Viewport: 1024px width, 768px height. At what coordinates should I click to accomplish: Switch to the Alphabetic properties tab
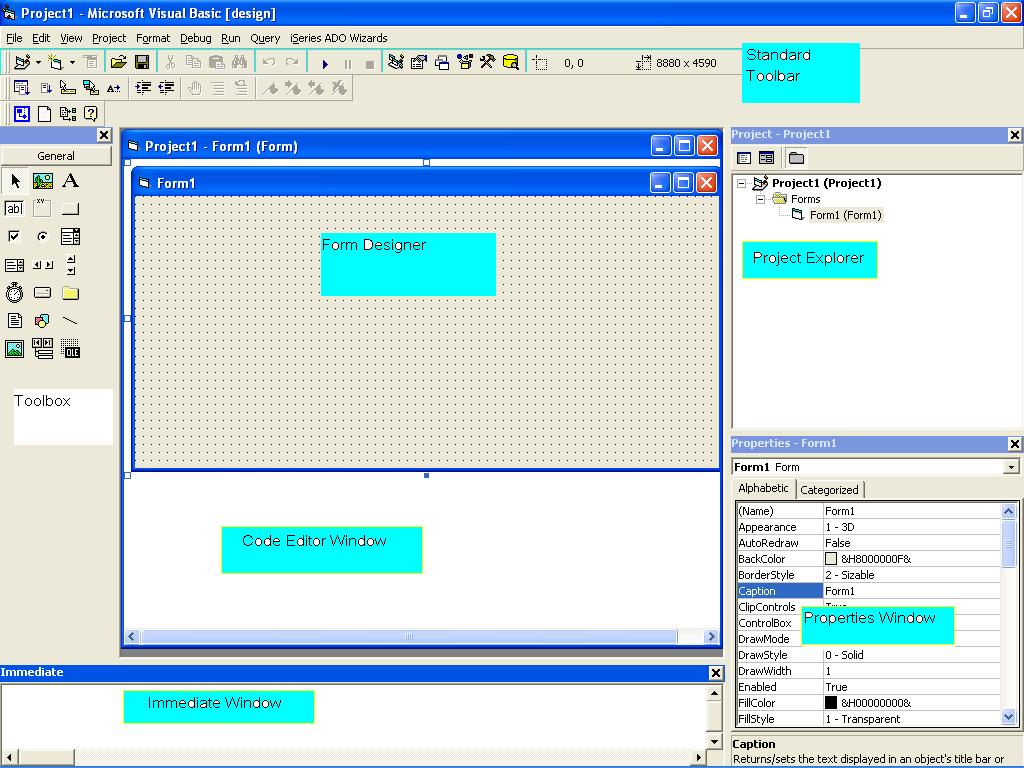pyautogui.click(x=763, y=488)
